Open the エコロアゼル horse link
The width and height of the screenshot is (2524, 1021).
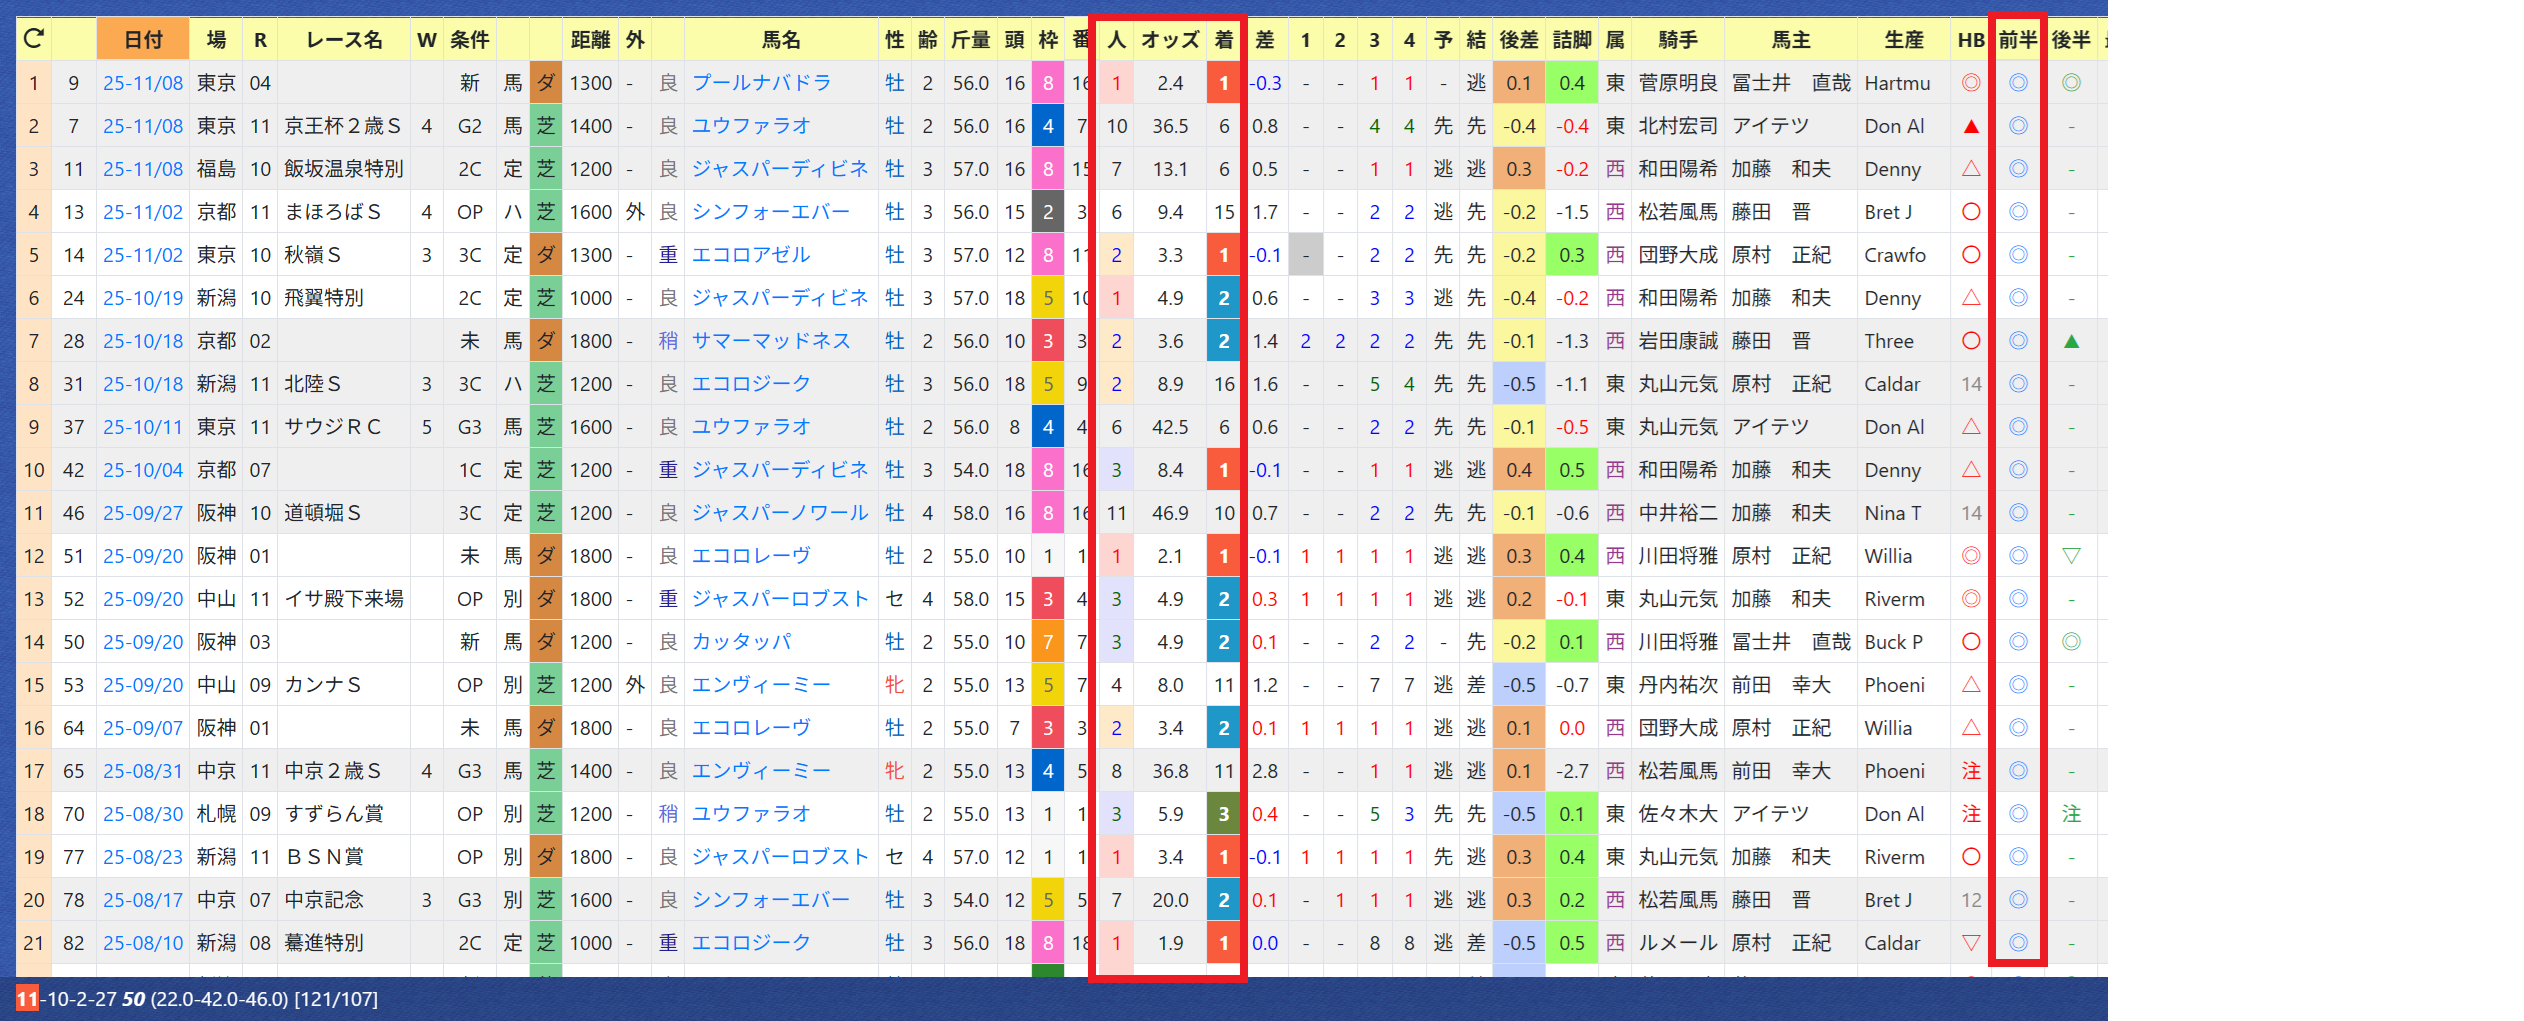[751, 255]
